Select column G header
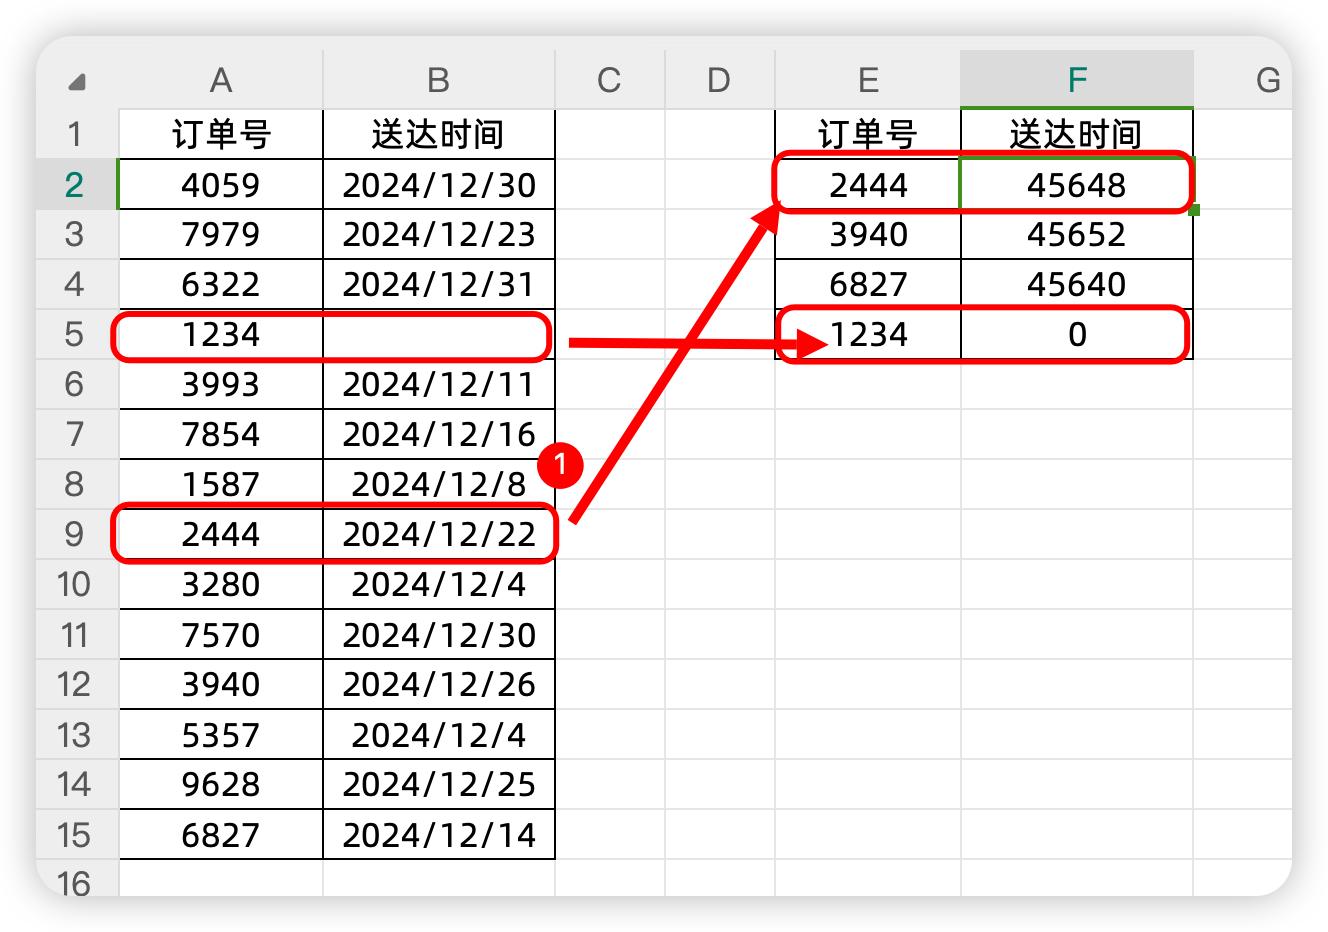Screen dimensions: 1328x932 point(1243,80)
